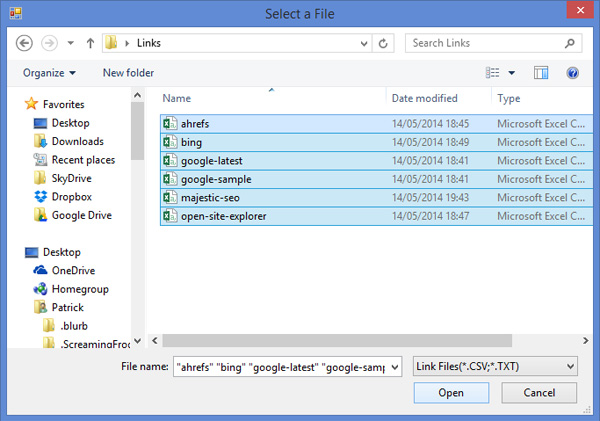This screenshot has height=421, width=600.
Task: Change your view icon
Action: [x=492, y=72]
